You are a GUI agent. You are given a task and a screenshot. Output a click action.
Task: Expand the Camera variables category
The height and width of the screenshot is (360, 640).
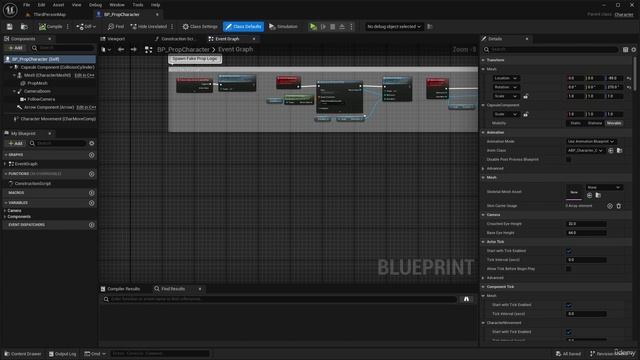(5, 211)
